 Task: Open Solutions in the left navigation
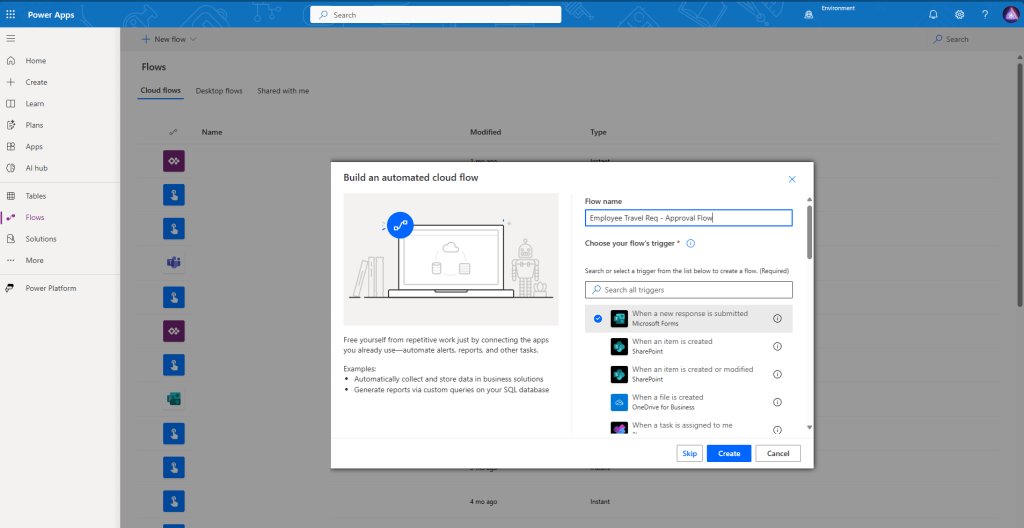click(41, 239)
